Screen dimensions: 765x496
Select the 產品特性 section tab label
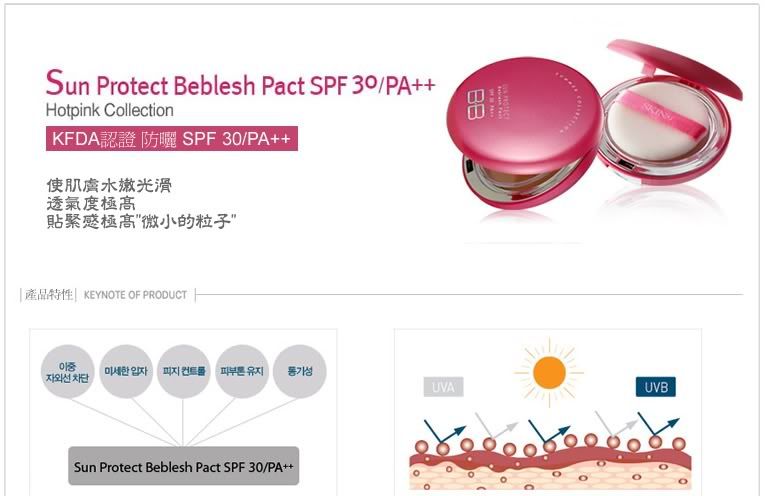49,295
